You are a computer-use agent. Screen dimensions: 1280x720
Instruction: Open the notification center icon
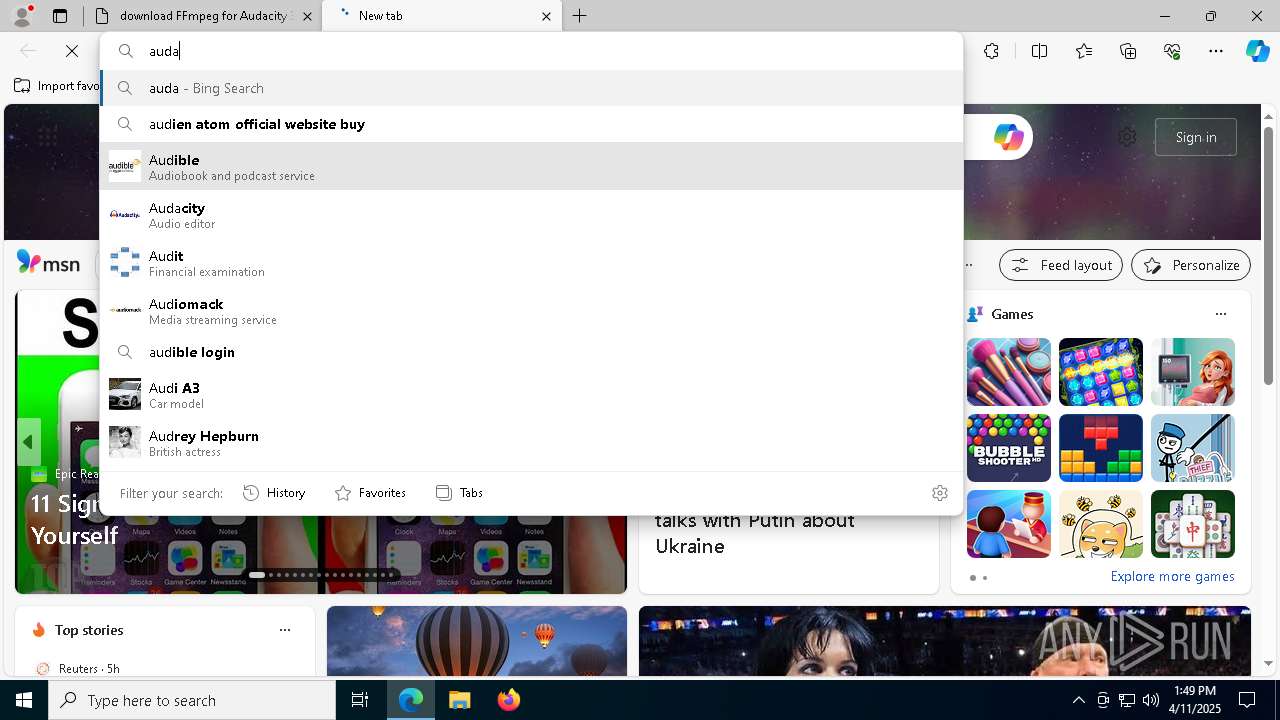(x=1247, y=700)
